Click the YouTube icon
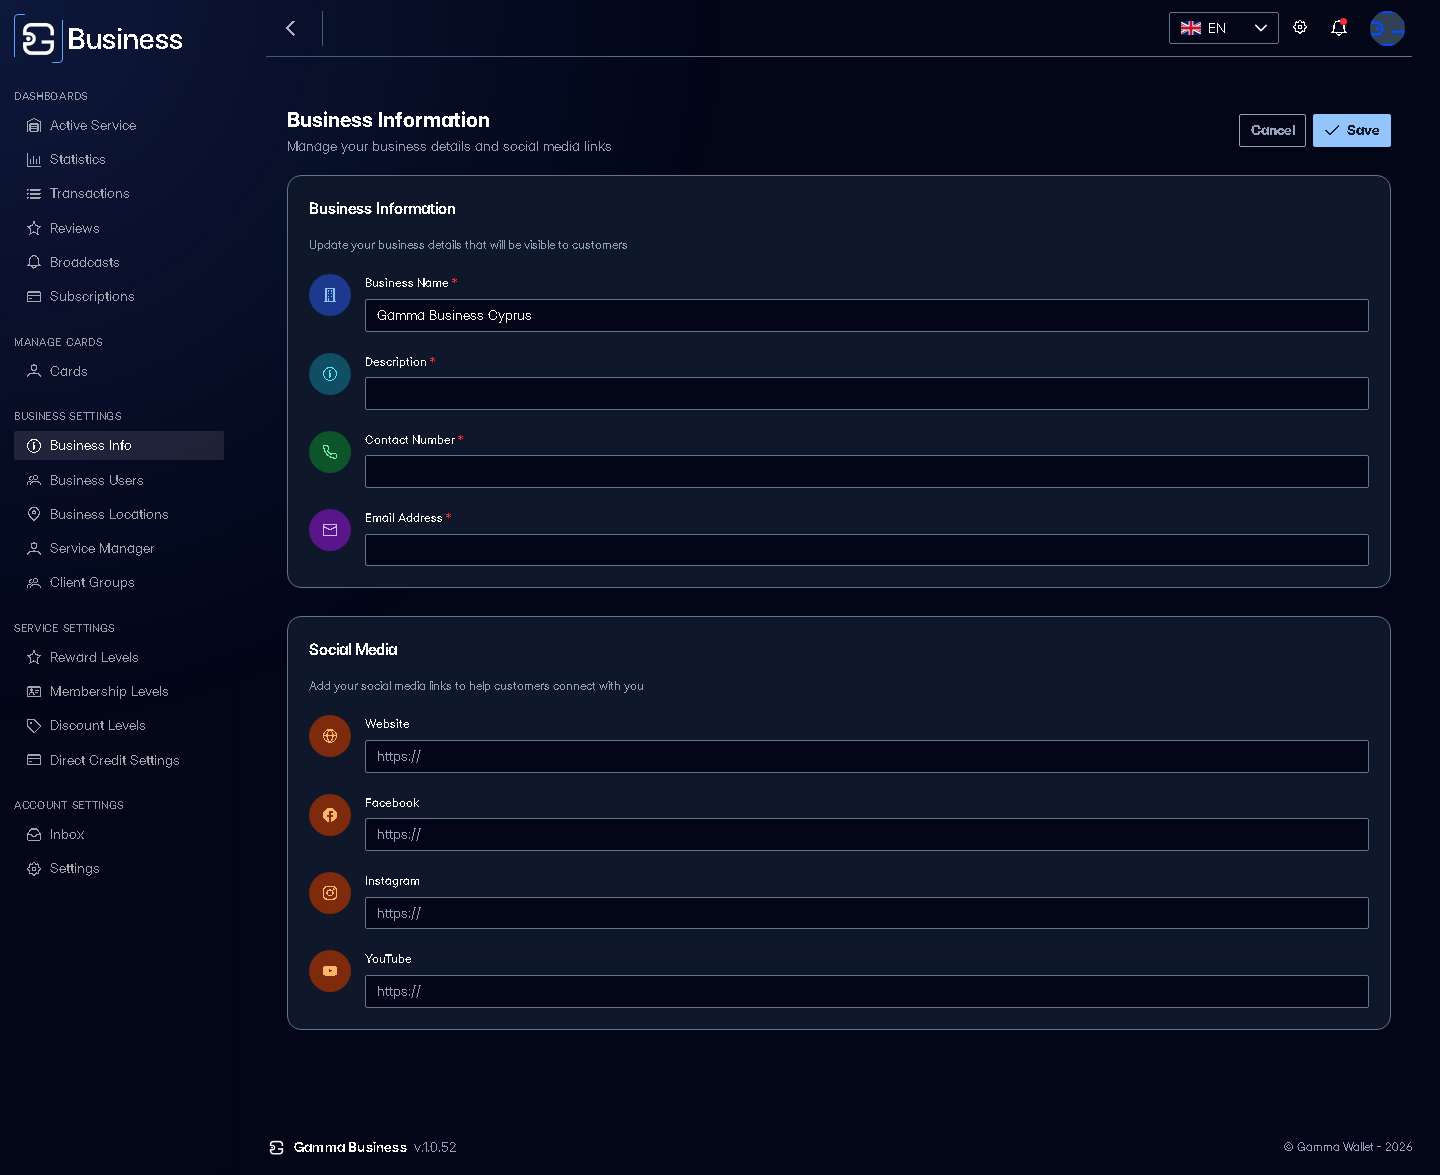Image resolution: width=1440 pixels, height=1175 pixels. [330, 971]
